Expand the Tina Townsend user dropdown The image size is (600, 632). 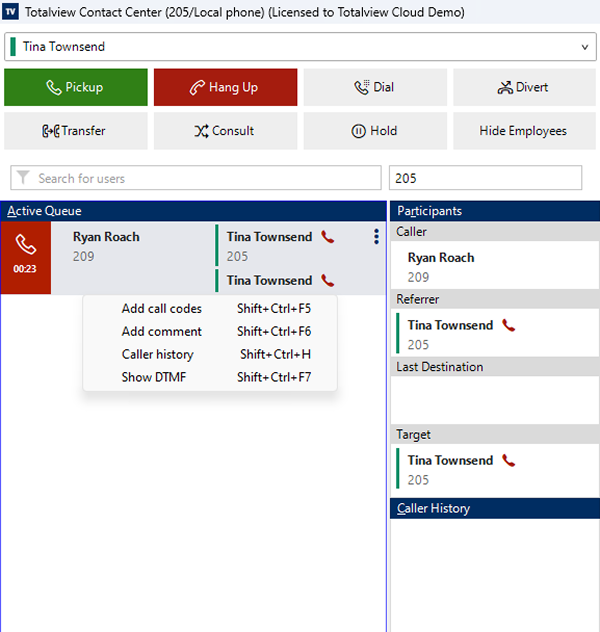click(x=585, y=47)
